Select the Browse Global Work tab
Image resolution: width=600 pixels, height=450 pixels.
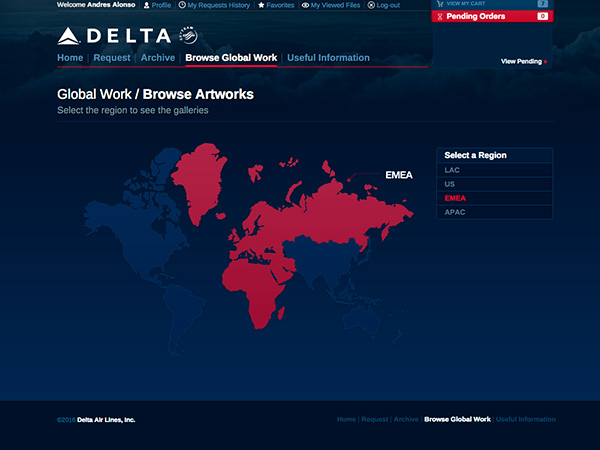231,58
